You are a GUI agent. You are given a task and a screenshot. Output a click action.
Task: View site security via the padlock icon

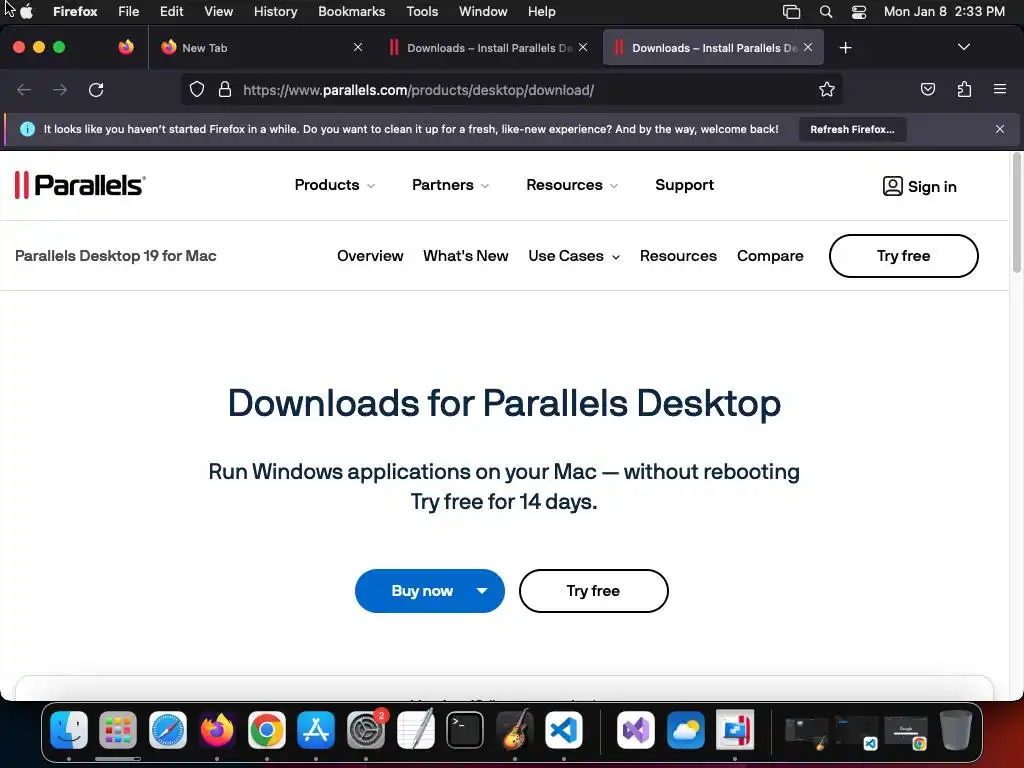pyautogui.click(x=225, y=89)
